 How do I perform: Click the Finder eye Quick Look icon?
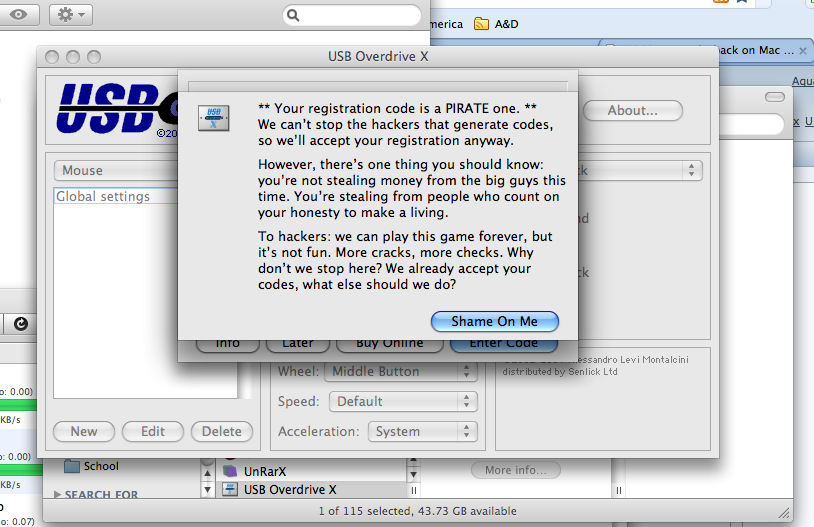[19, 15]
